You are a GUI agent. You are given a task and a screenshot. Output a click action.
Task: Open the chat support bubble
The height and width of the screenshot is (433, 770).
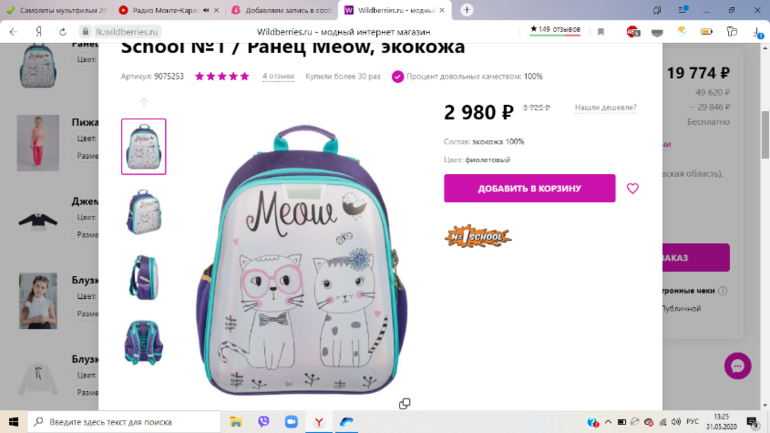(738, 366)
